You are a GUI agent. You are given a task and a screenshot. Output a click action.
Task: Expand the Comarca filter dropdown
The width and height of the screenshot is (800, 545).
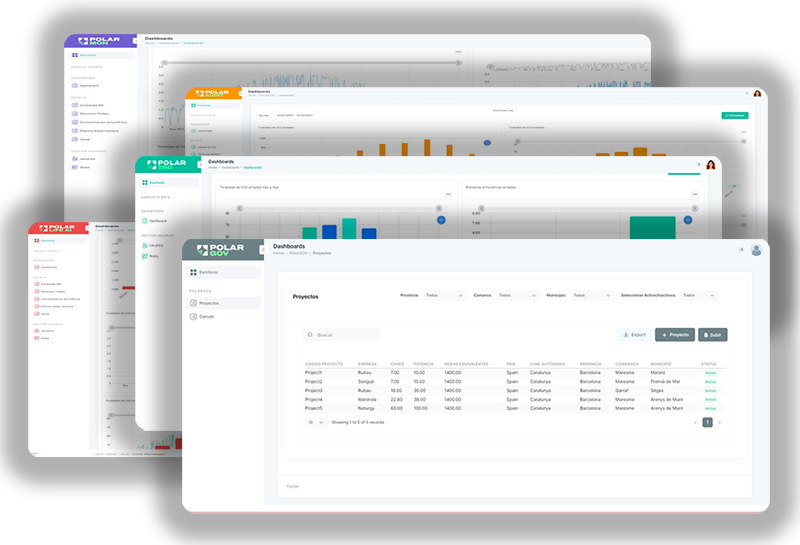coord(517,296)
